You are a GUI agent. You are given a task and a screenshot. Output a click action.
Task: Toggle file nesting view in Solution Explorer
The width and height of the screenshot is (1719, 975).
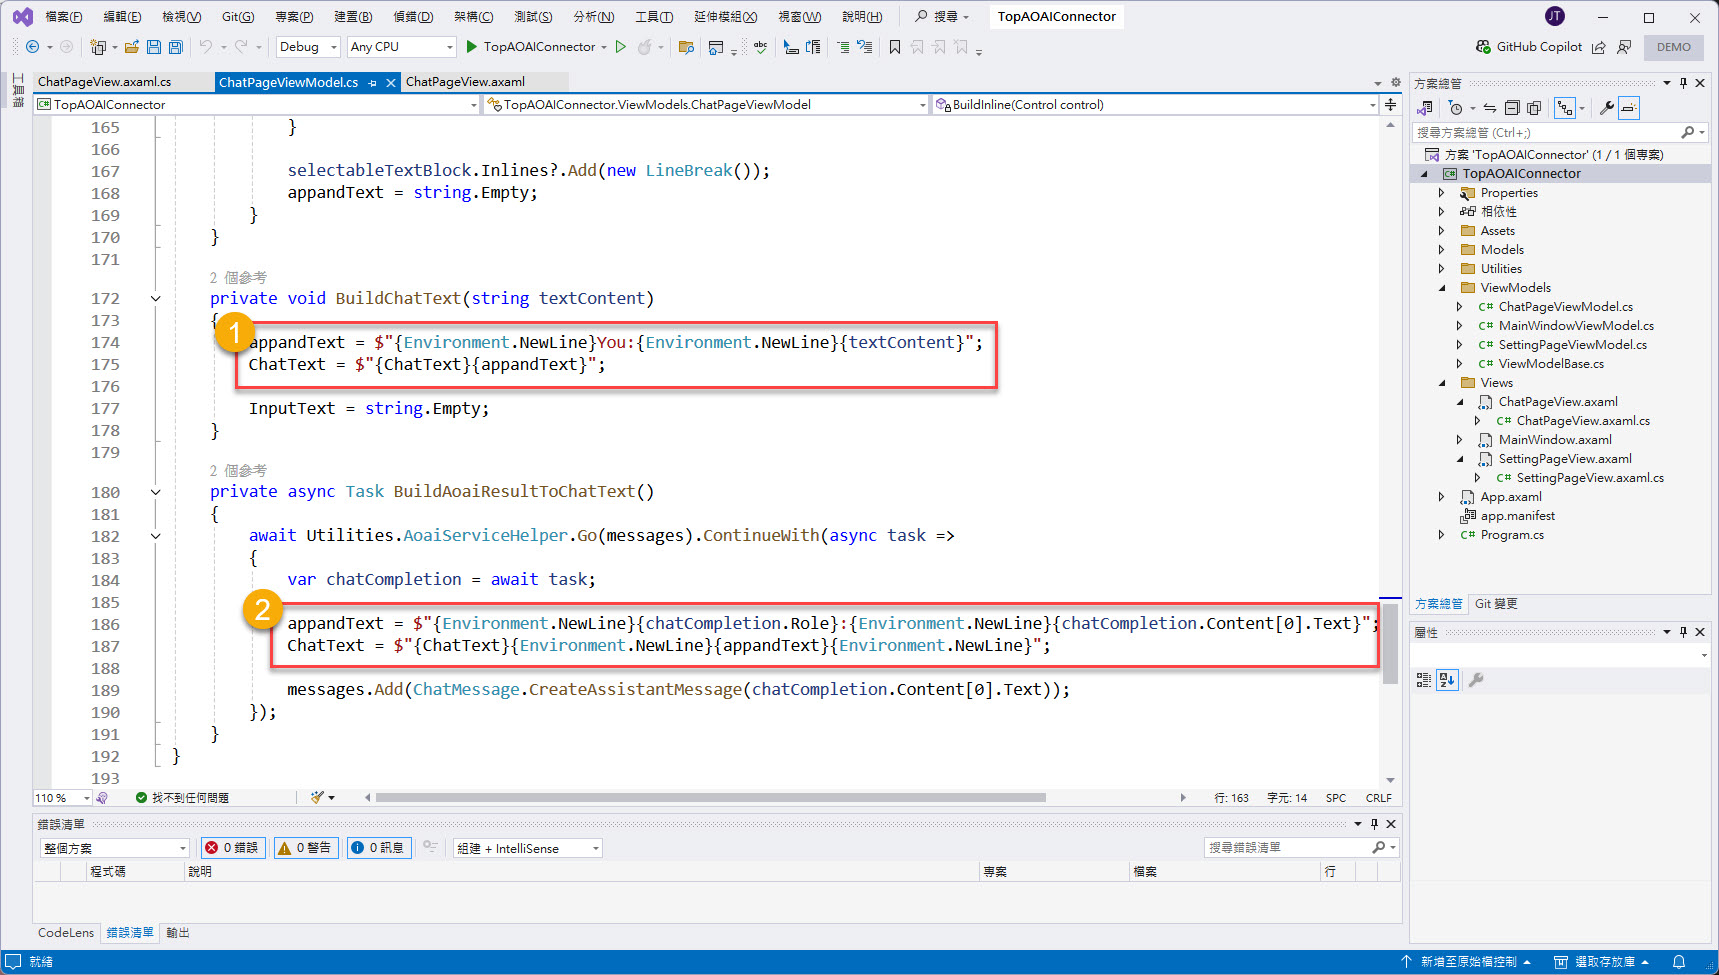click(1565, 108)
